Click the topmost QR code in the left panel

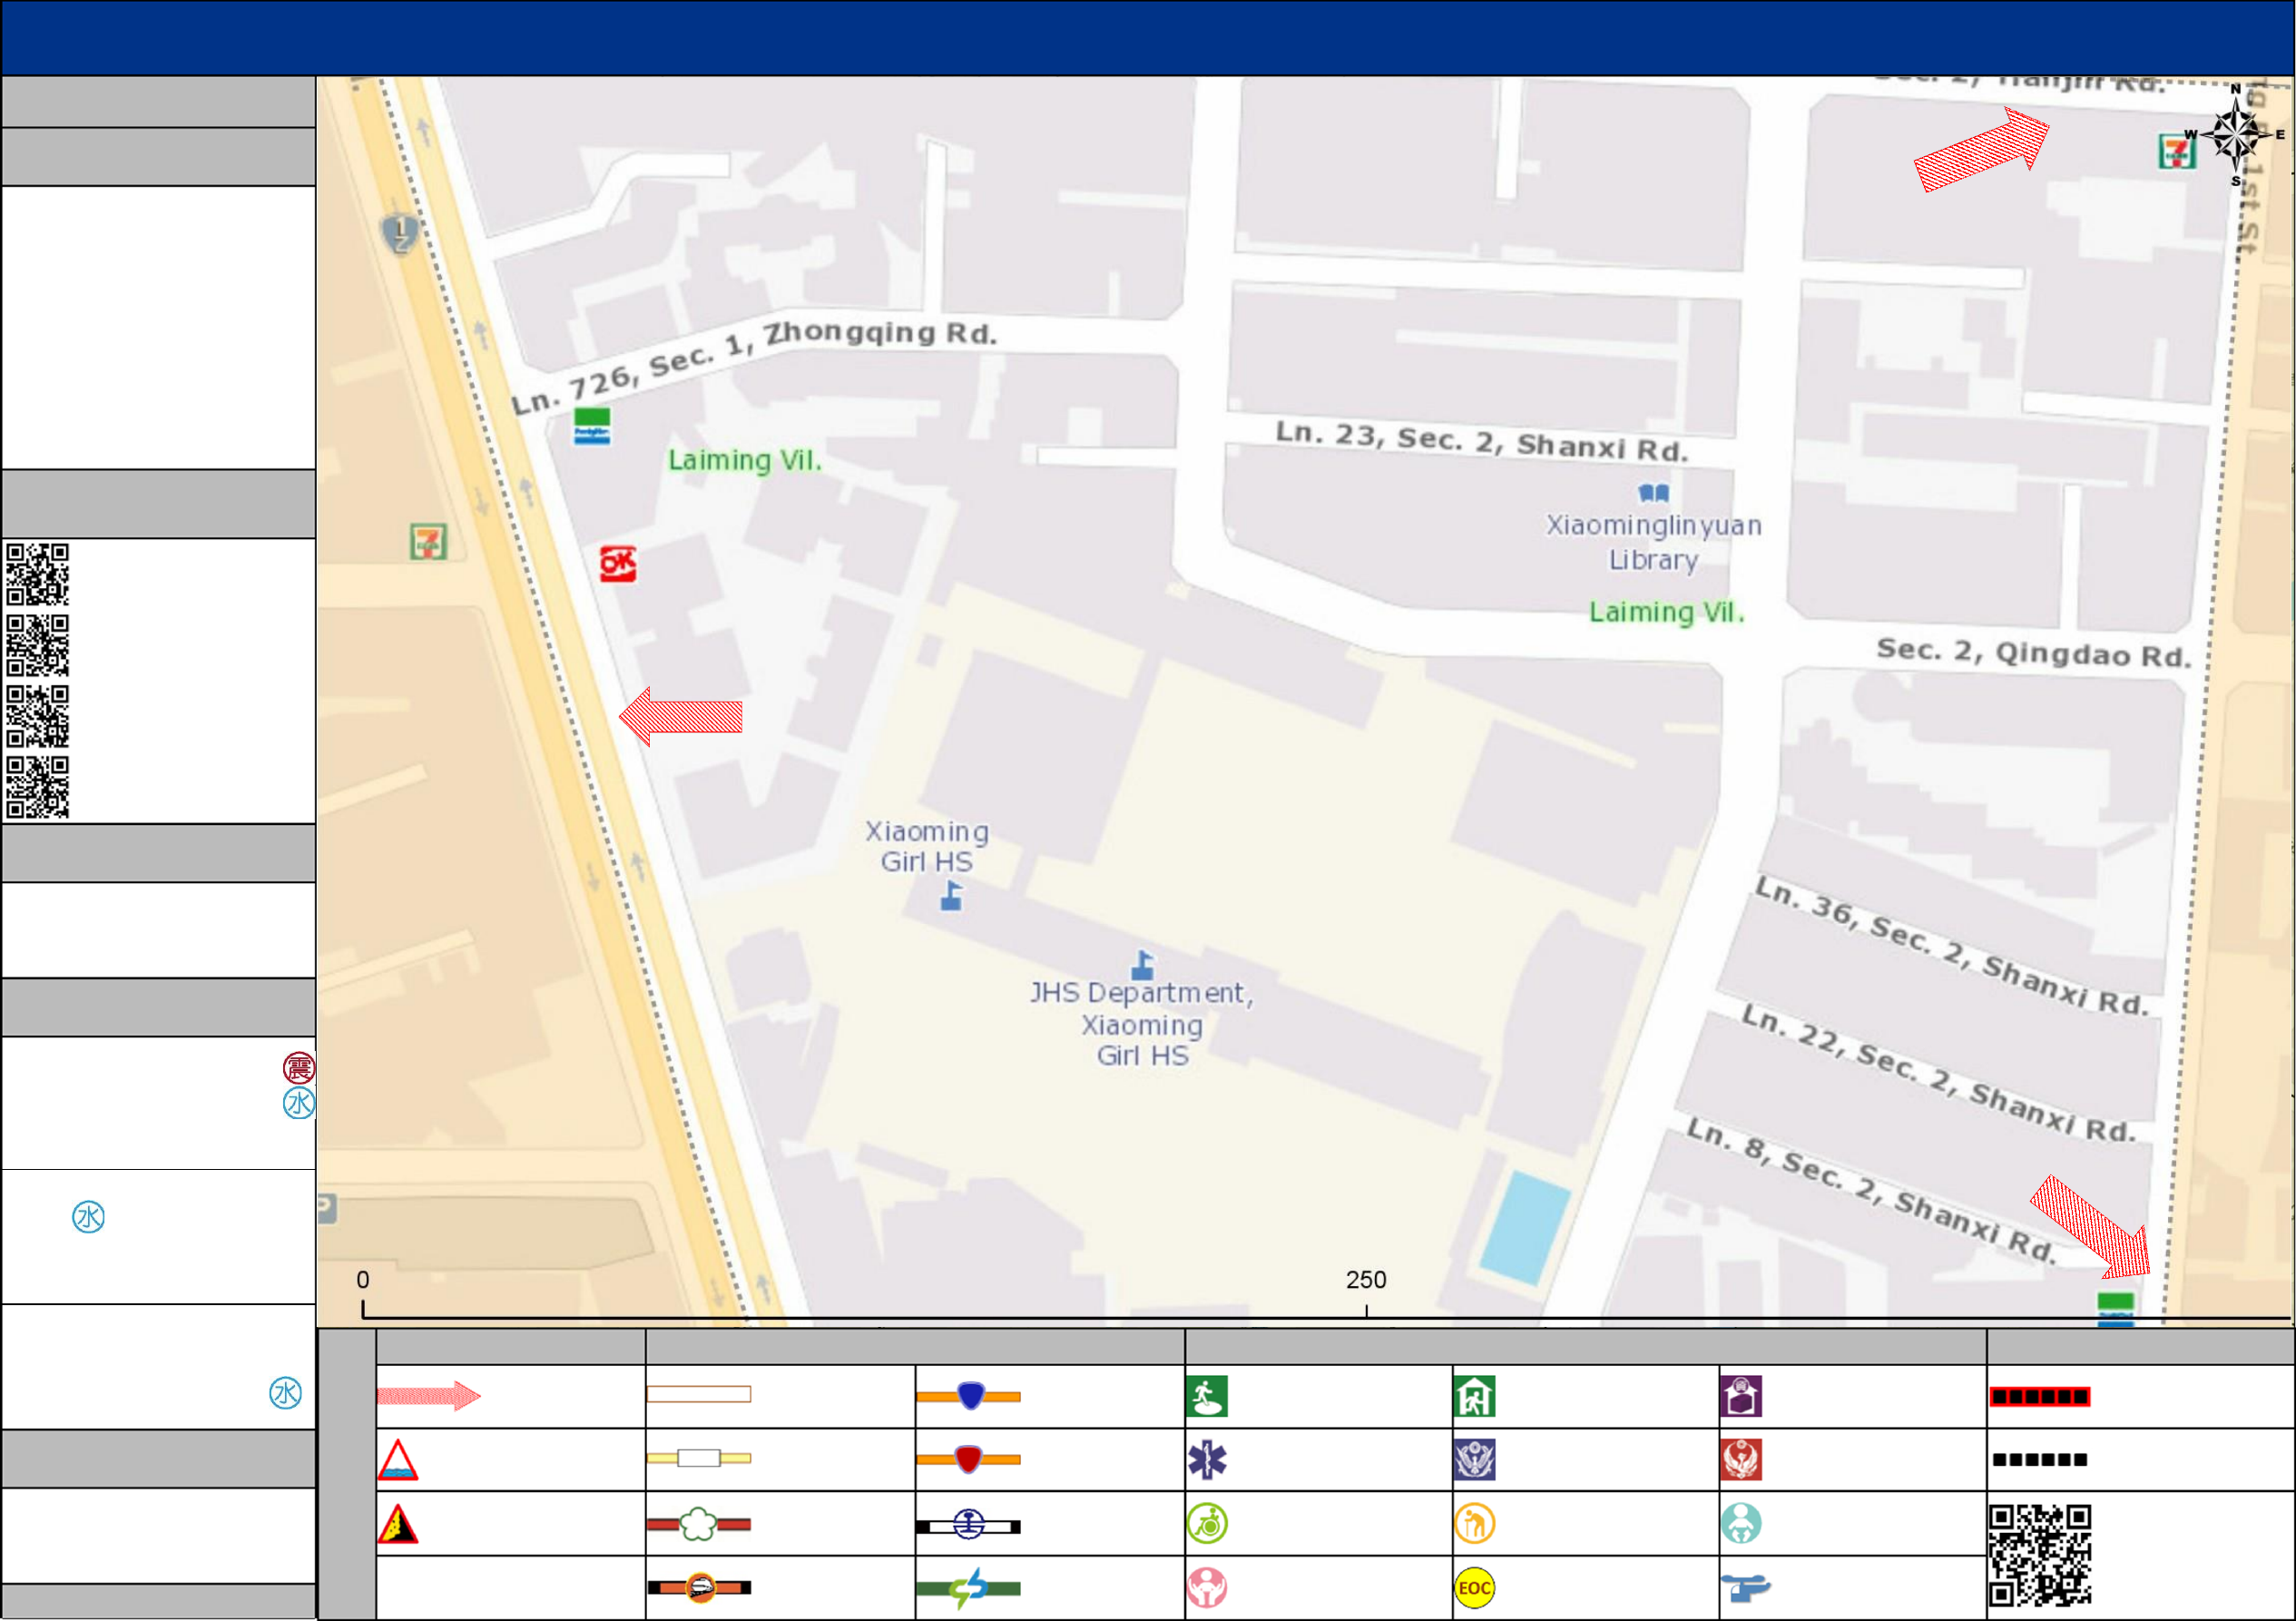38,574
